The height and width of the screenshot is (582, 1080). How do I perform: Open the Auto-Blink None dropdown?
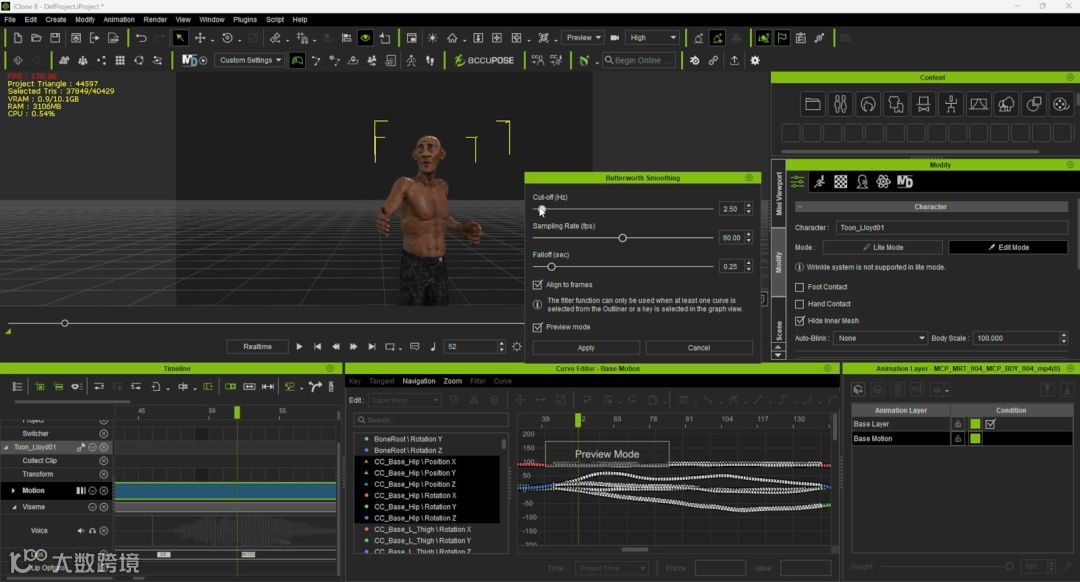pyautogui.click(x=880, y=338)
